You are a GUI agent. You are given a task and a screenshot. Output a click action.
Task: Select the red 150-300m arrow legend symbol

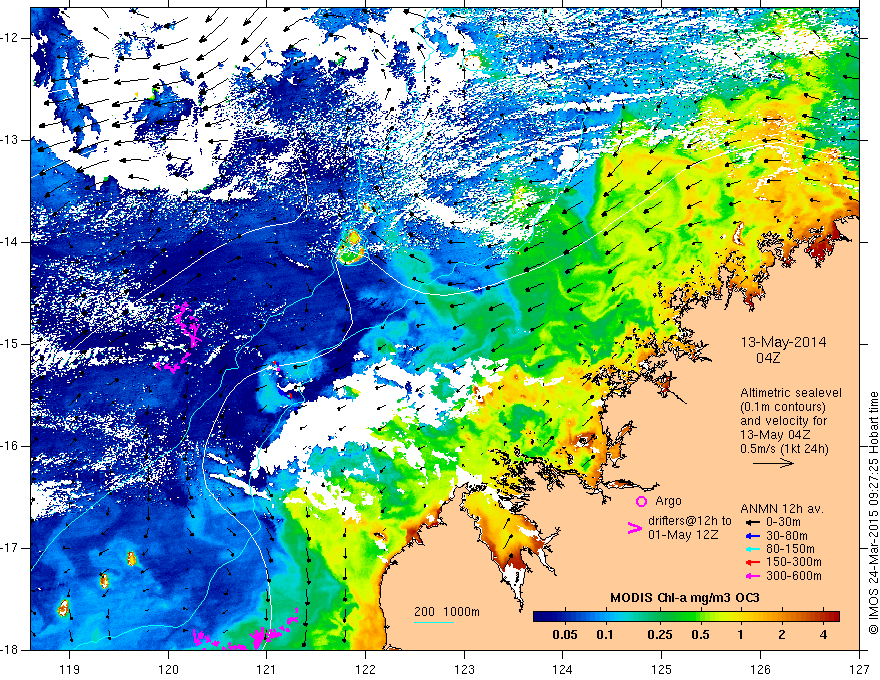751,562
